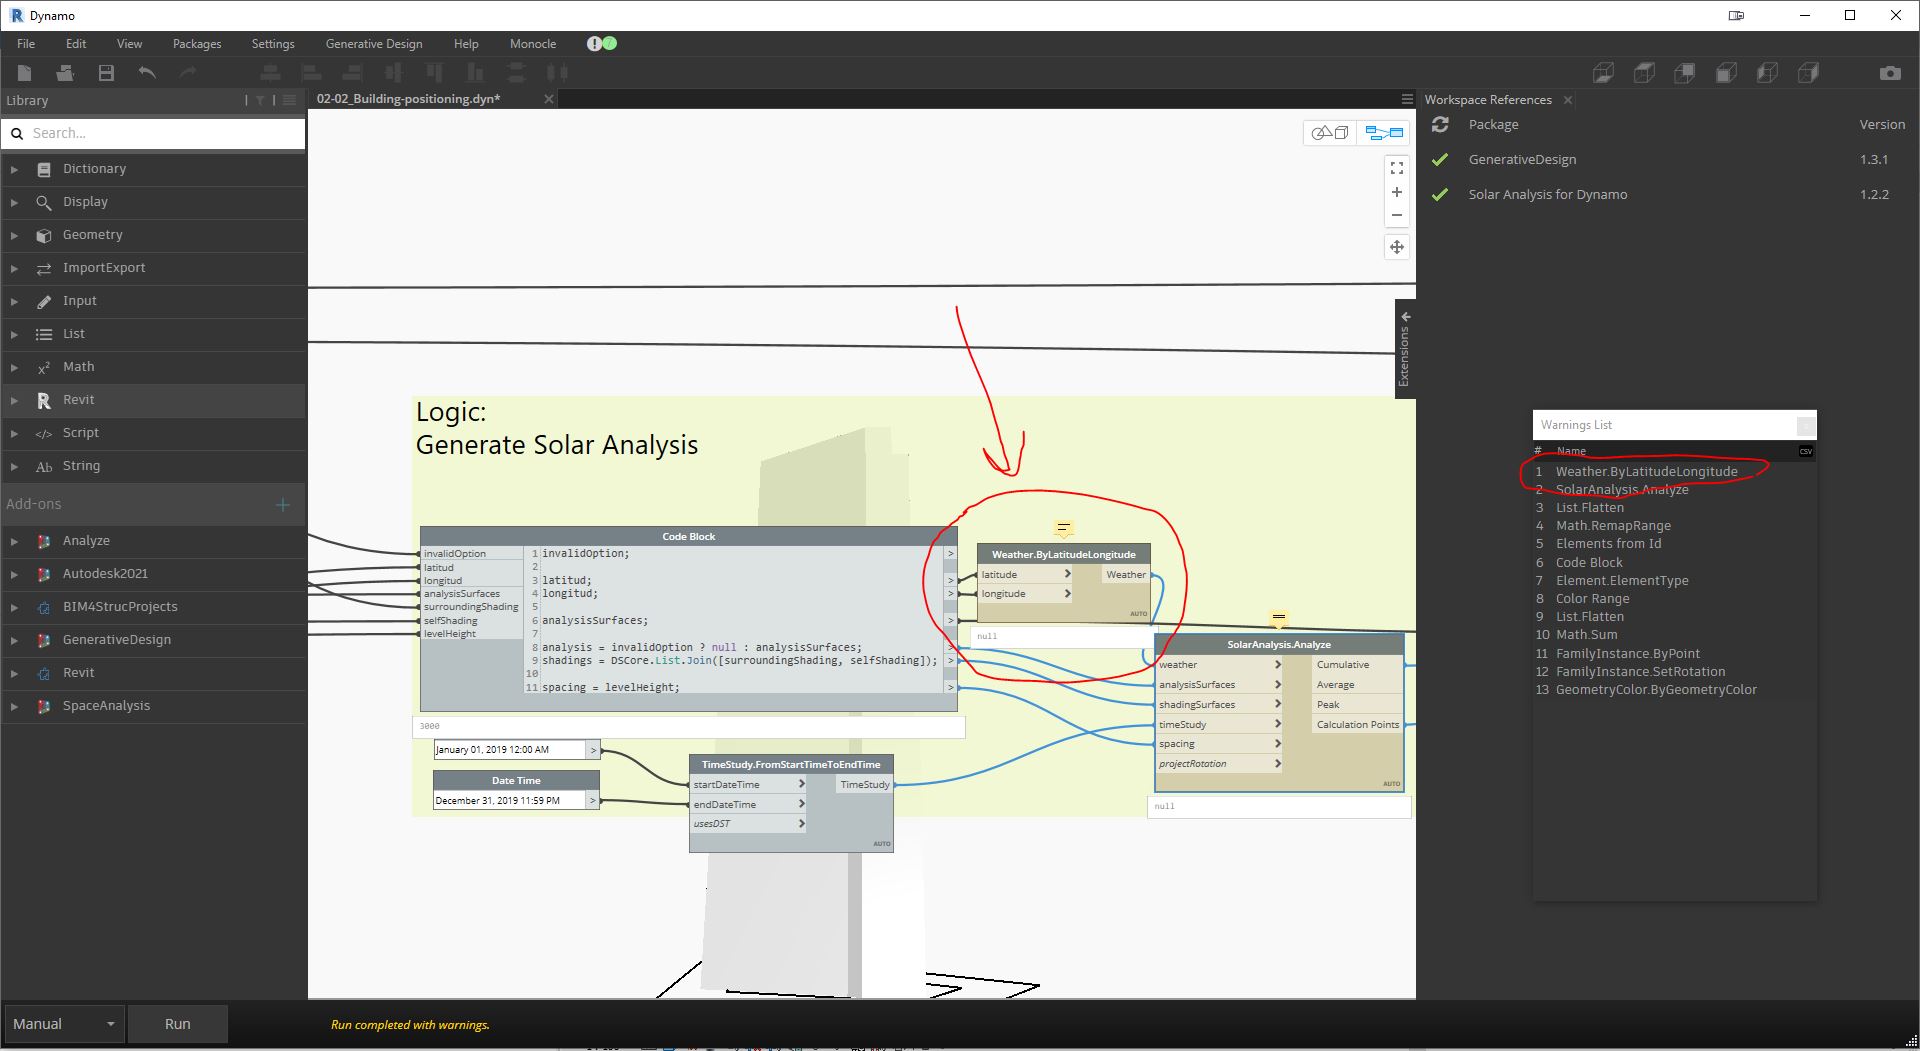1920x1051 pixels.
Task: Click Math.RemapRange in the Warnings List
Action: pyautogui.click(x=1613, y=526)
